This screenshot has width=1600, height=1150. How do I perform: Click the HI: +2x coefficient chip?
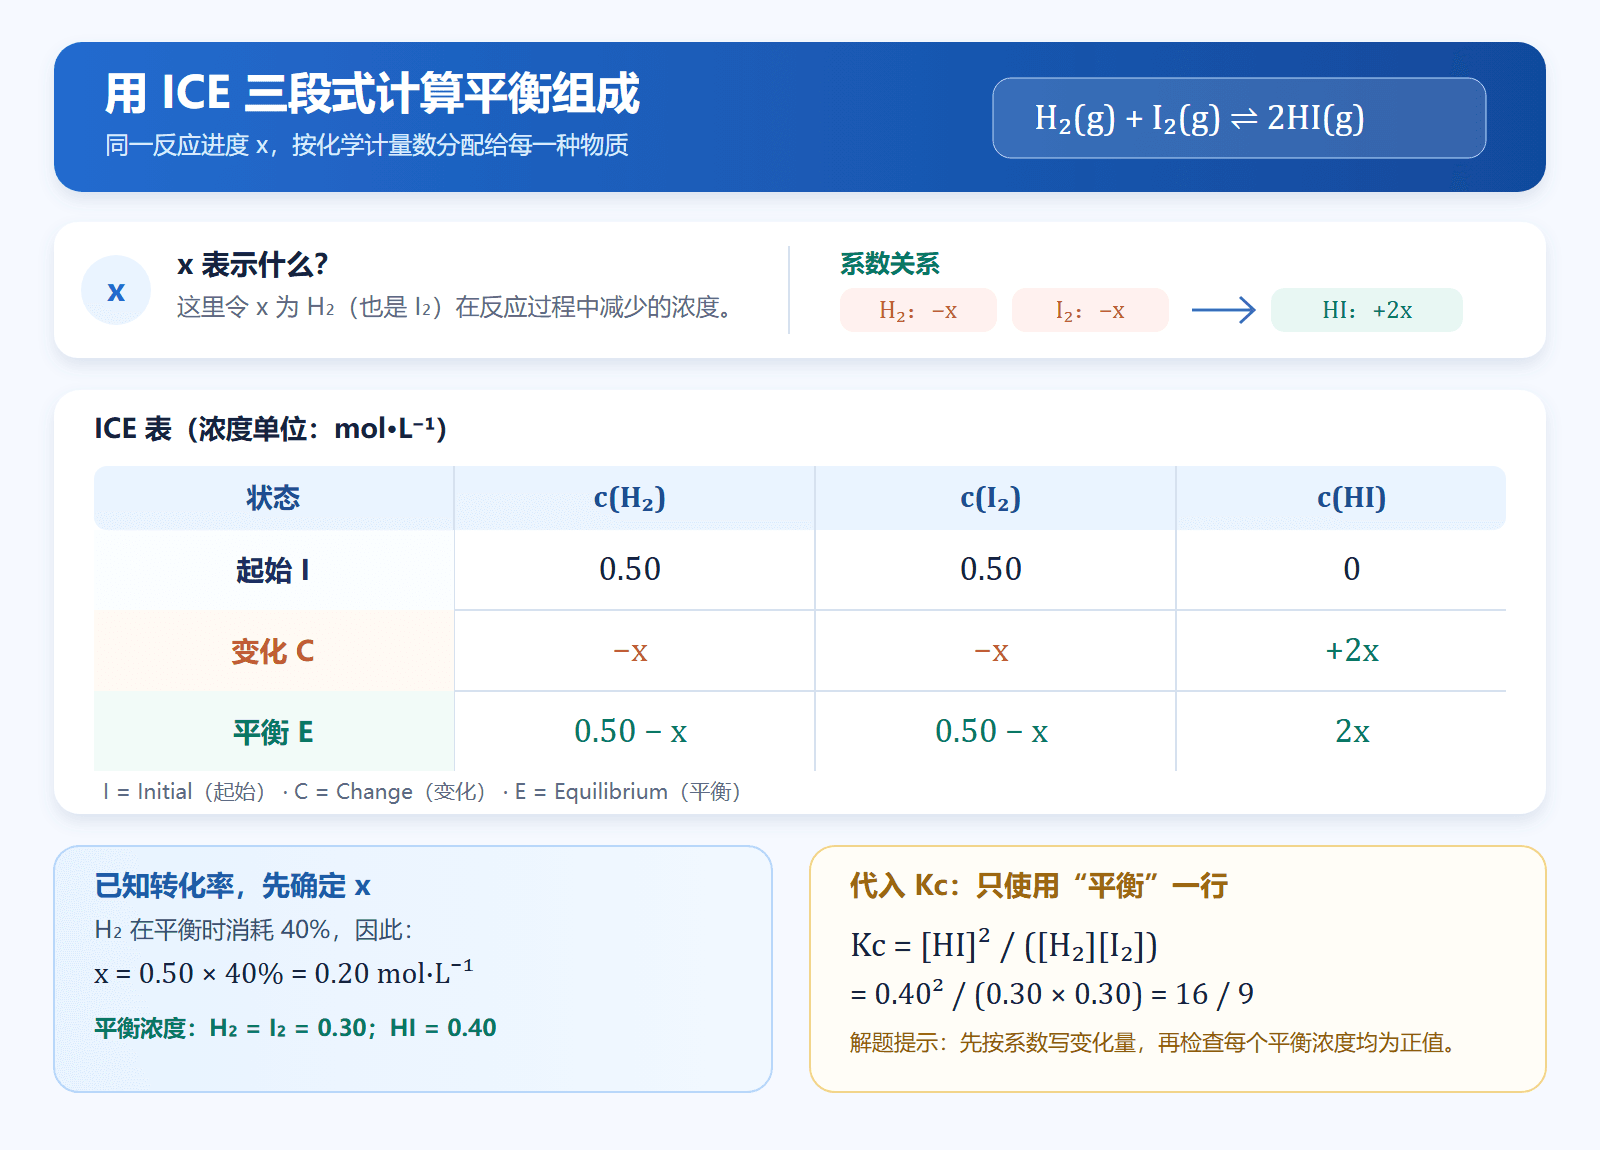(x=1367, y=310)
